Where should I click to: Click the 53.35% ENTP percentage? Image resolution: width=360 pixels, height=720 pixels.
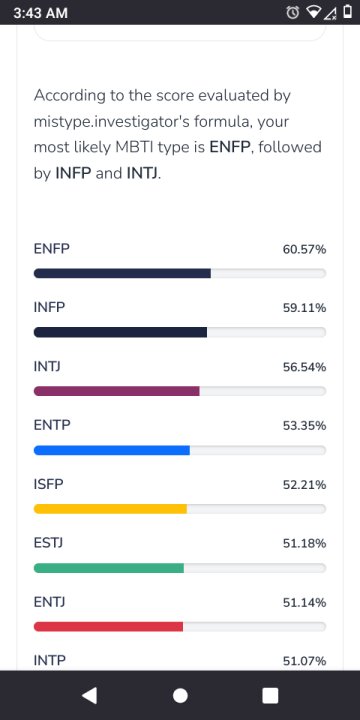pos(304,426)
